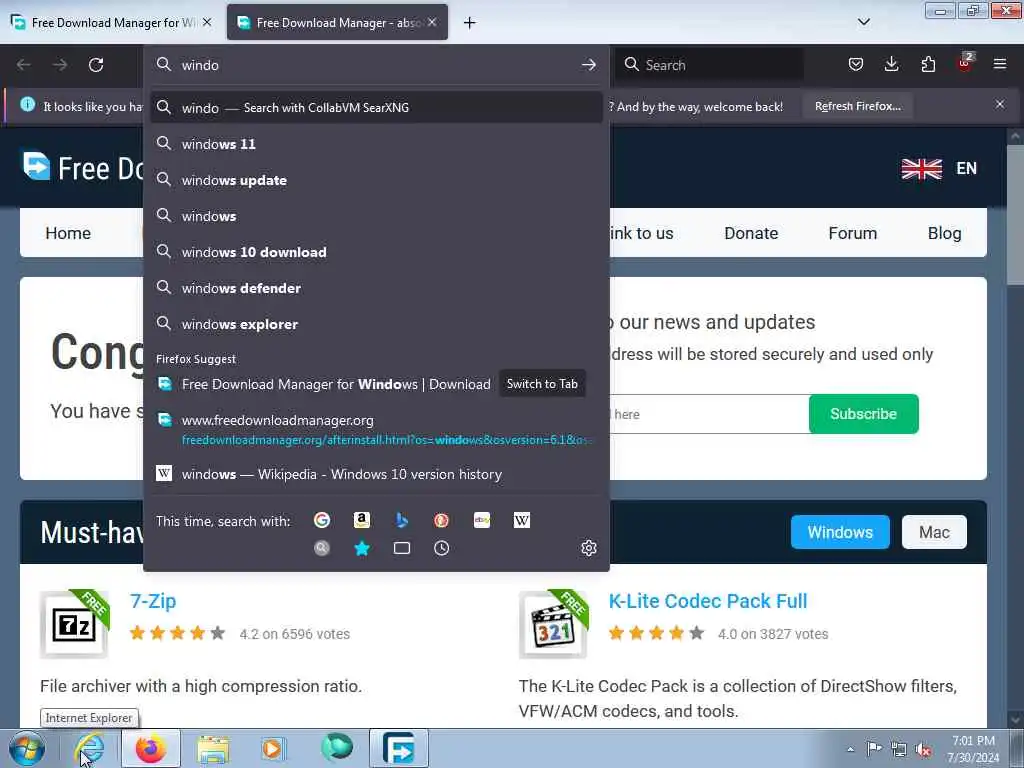
Task: Reload the current page
Action: [x=96, y=65]
